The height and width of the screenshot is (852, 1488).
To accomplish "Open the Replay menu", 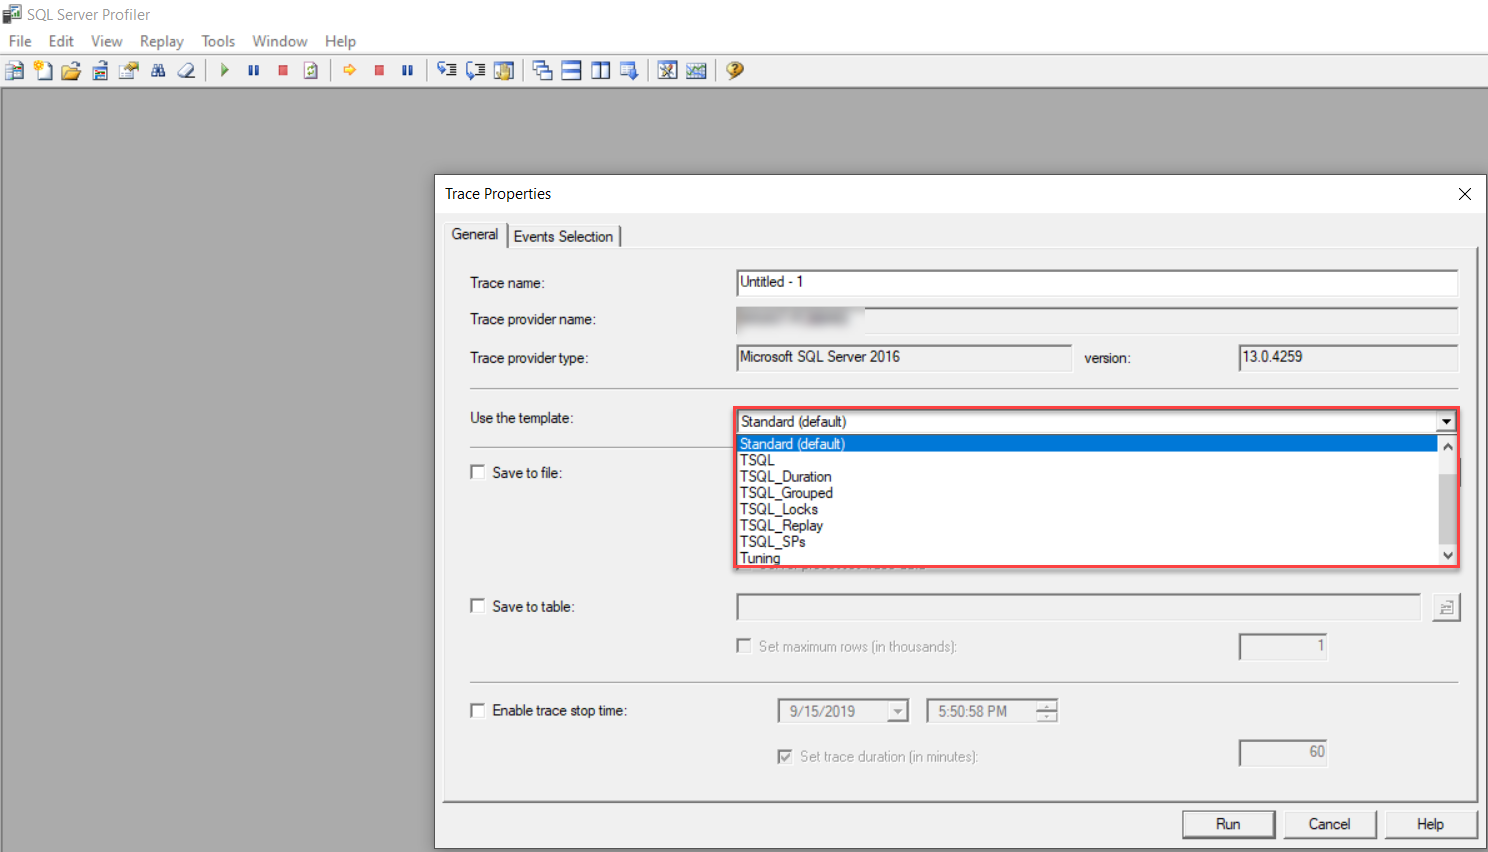I will click(x=161, y=41).
